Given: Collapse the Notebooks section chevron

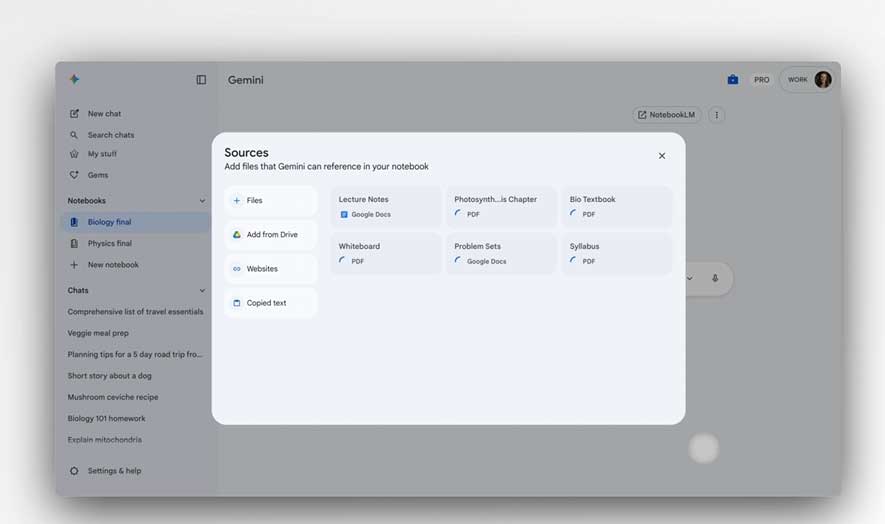Looking at the screenshot, I should [x=202, y=201].
